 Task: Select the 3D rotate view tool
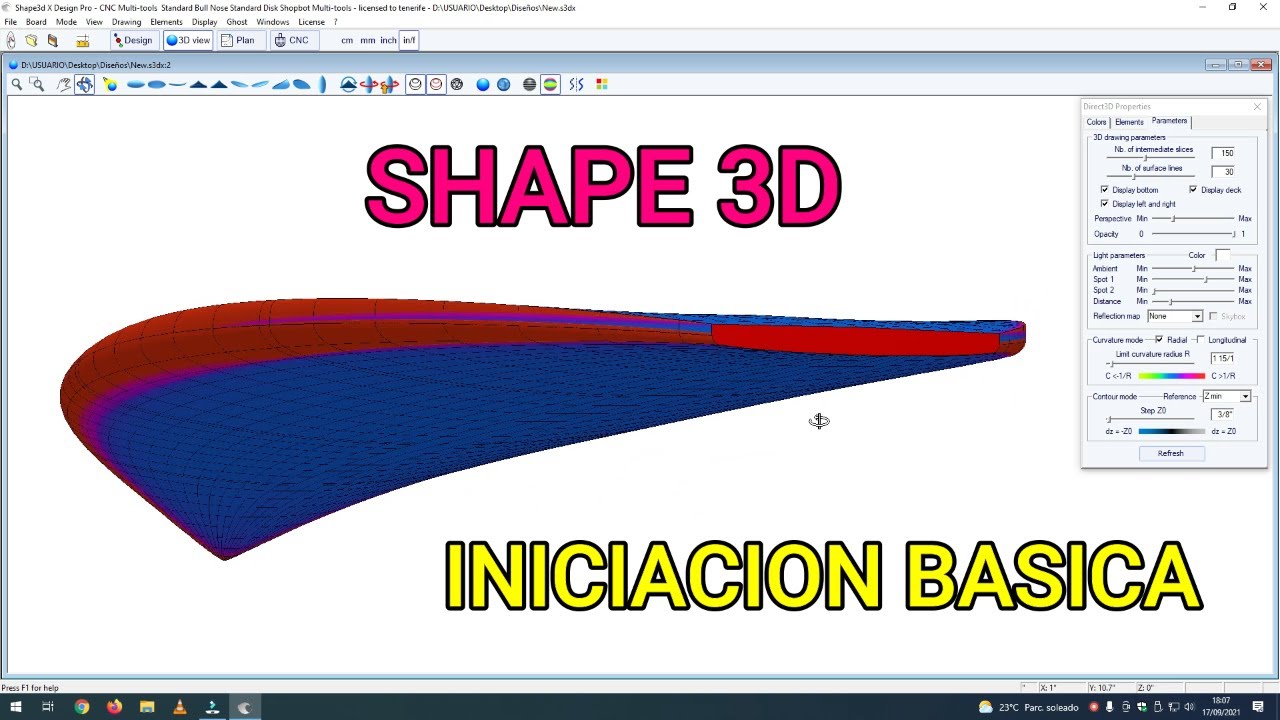[x=84, y=85]
